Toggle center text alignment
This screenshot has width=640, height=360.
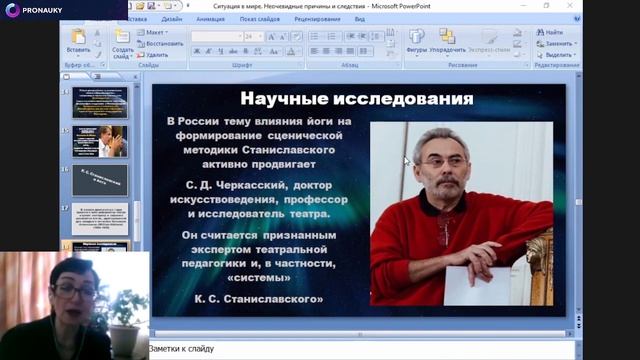pos(326,51)
